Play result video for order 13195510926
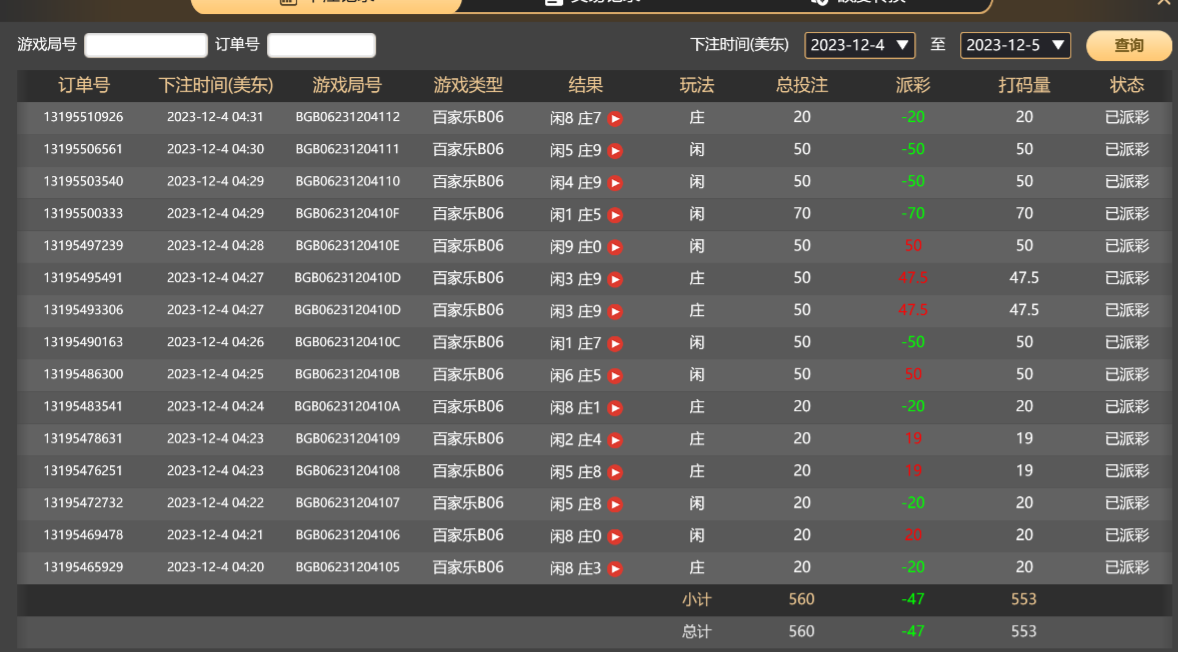 [x=615, y=119]
